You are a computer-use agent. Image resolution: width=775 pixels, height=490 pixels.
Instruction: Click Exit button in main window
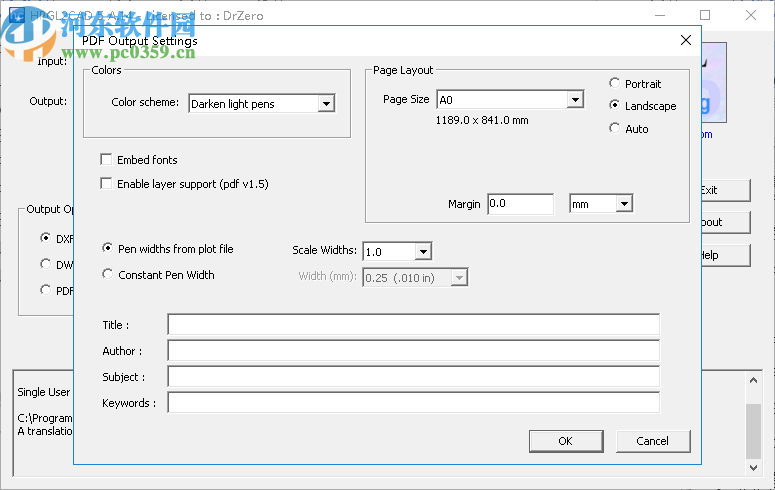pyautogui.click(x=726, y=190)
